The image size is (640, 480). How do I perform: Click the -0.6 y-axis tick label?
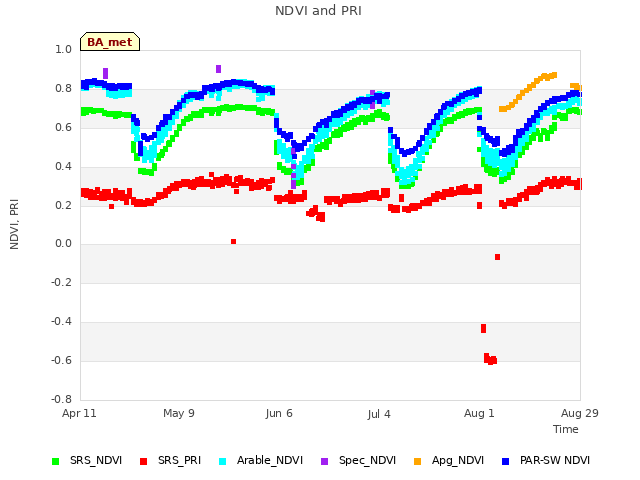click(x=61, y=360)
